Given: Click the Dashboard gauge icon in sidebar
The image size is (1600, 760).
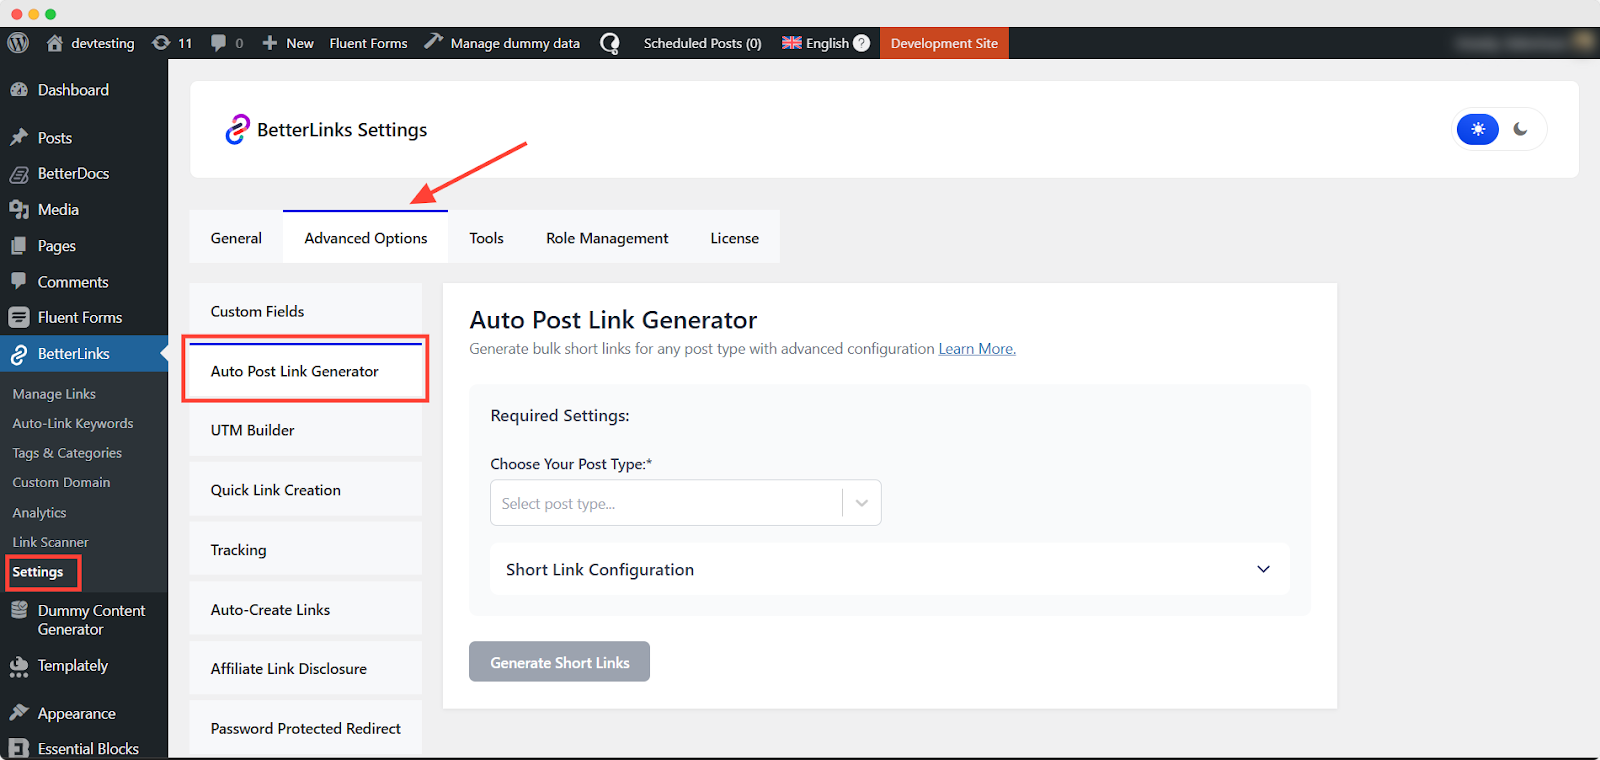Looking at the screenshot, I should 19,90.
